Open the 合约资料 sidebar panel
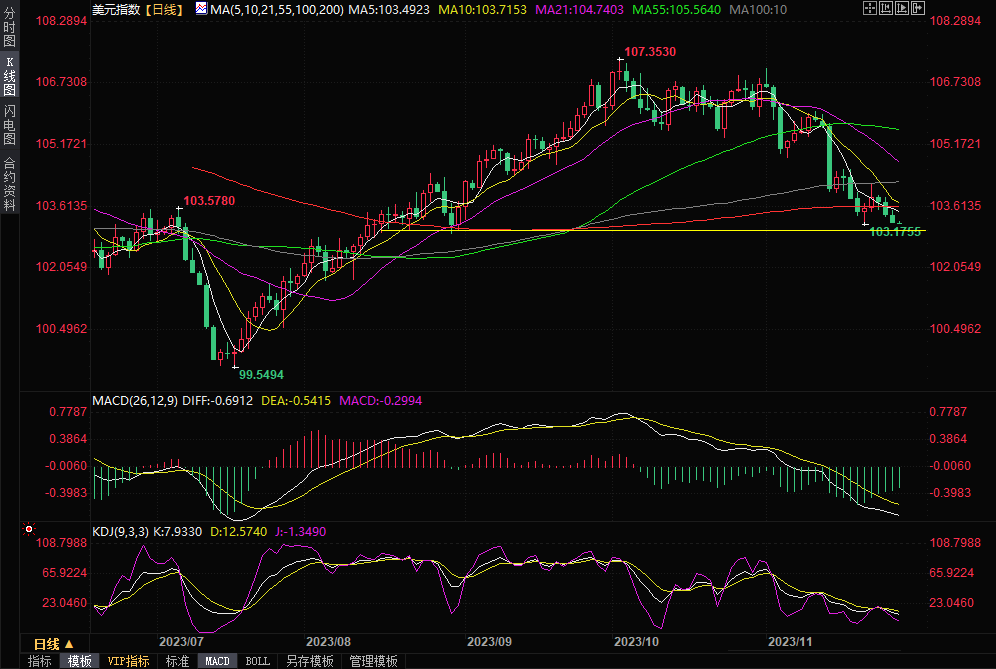This screenshot has height=669, width=996. click(9, 184)
